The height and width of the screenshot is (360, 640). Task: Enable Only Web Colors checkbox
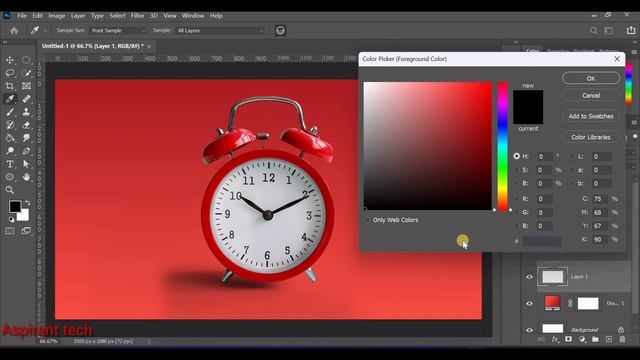(x=367, y=220)
